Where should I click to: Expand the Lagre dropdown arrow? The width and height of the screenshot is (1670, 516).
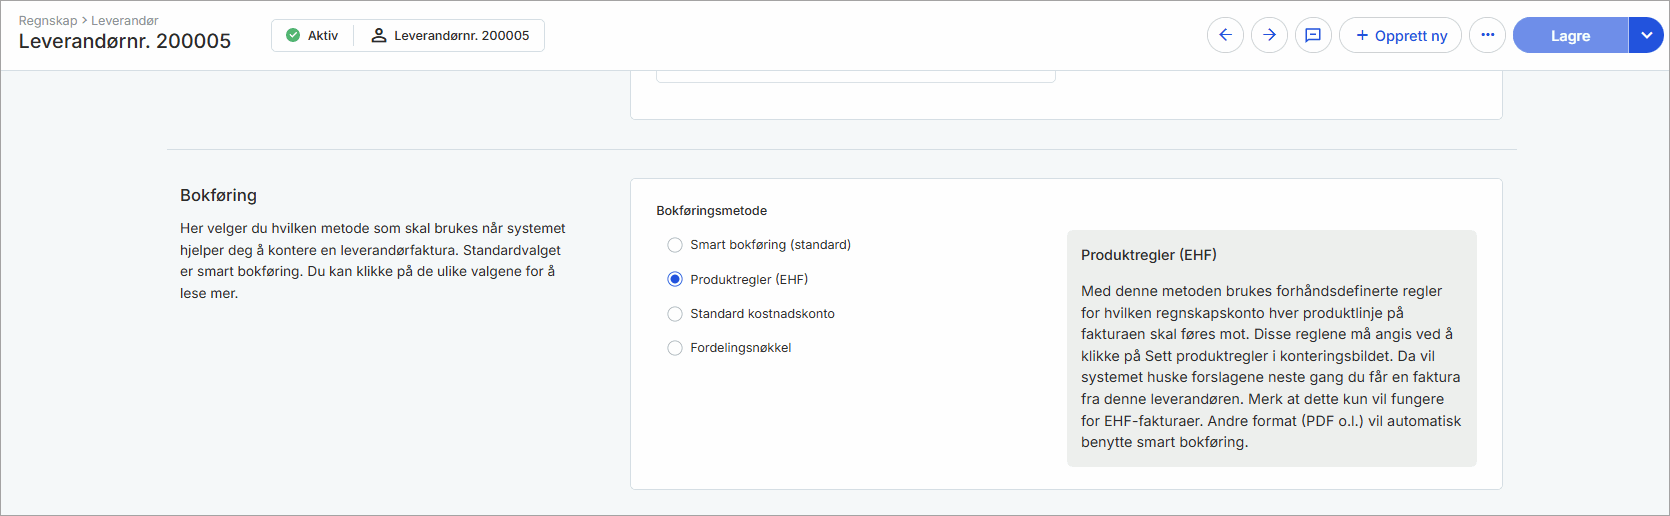pos(1646,35)
